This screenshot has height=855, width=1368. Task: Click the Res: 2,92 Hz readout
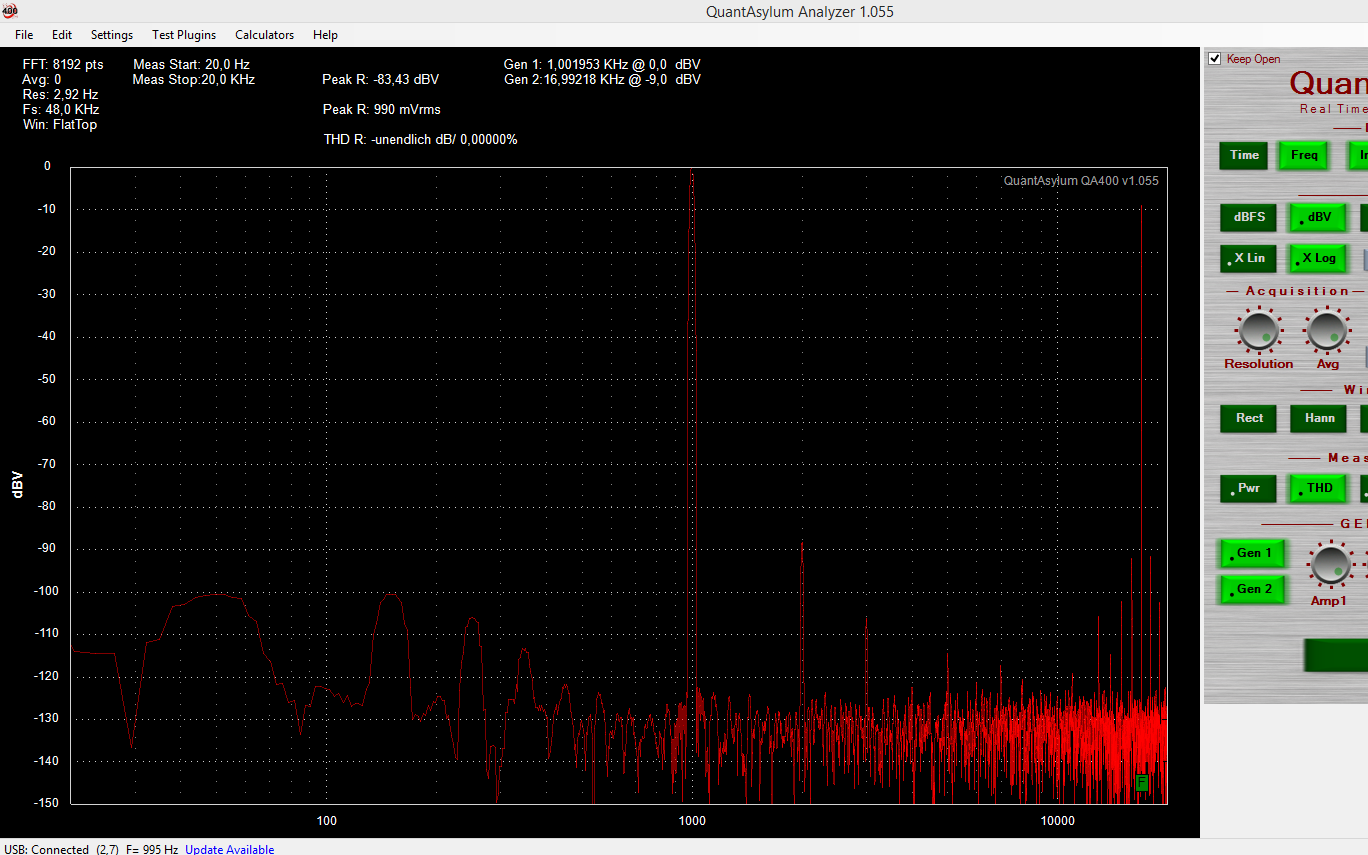[60, 95]
